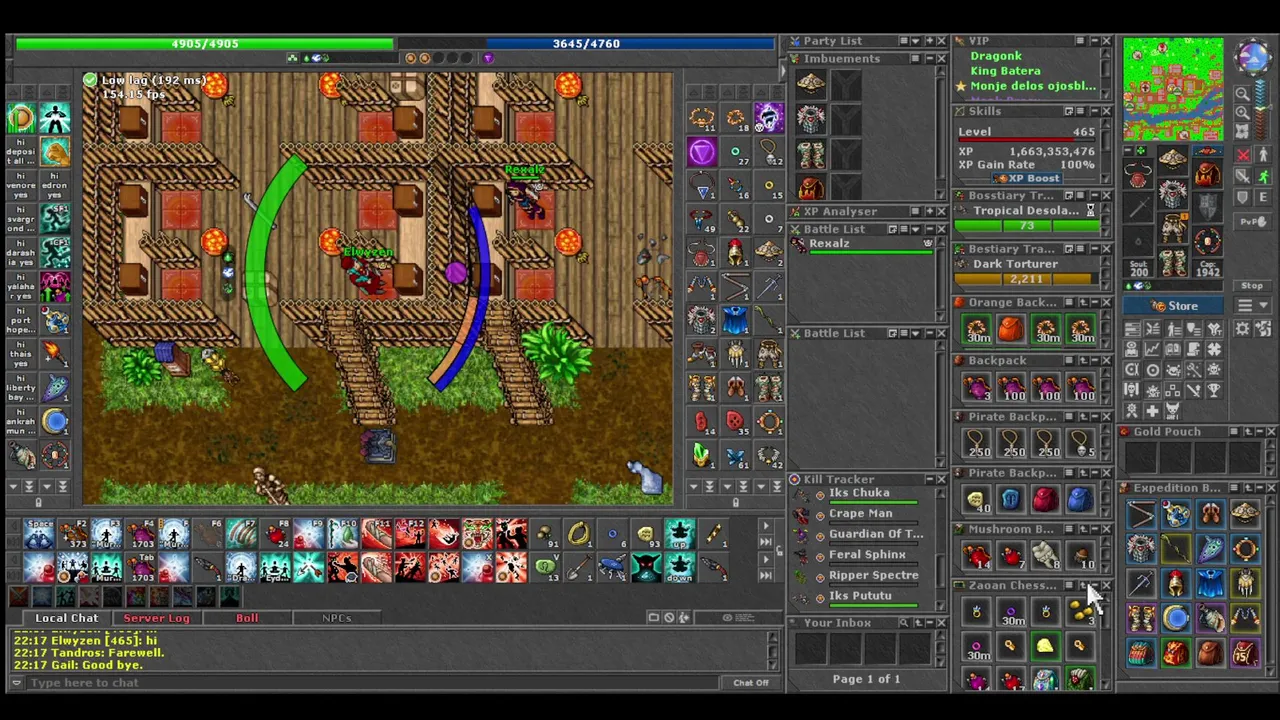The height and width of the screenshot is (720, 1280).
Task: Zoom in the minimap
Action: (1242, 112)
